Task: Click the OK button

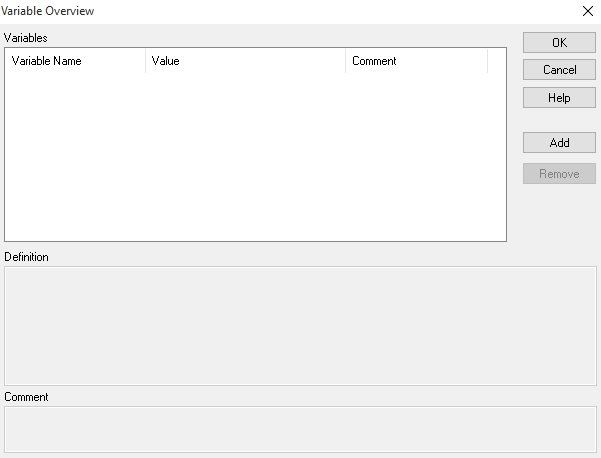Action: pos(559,43)
